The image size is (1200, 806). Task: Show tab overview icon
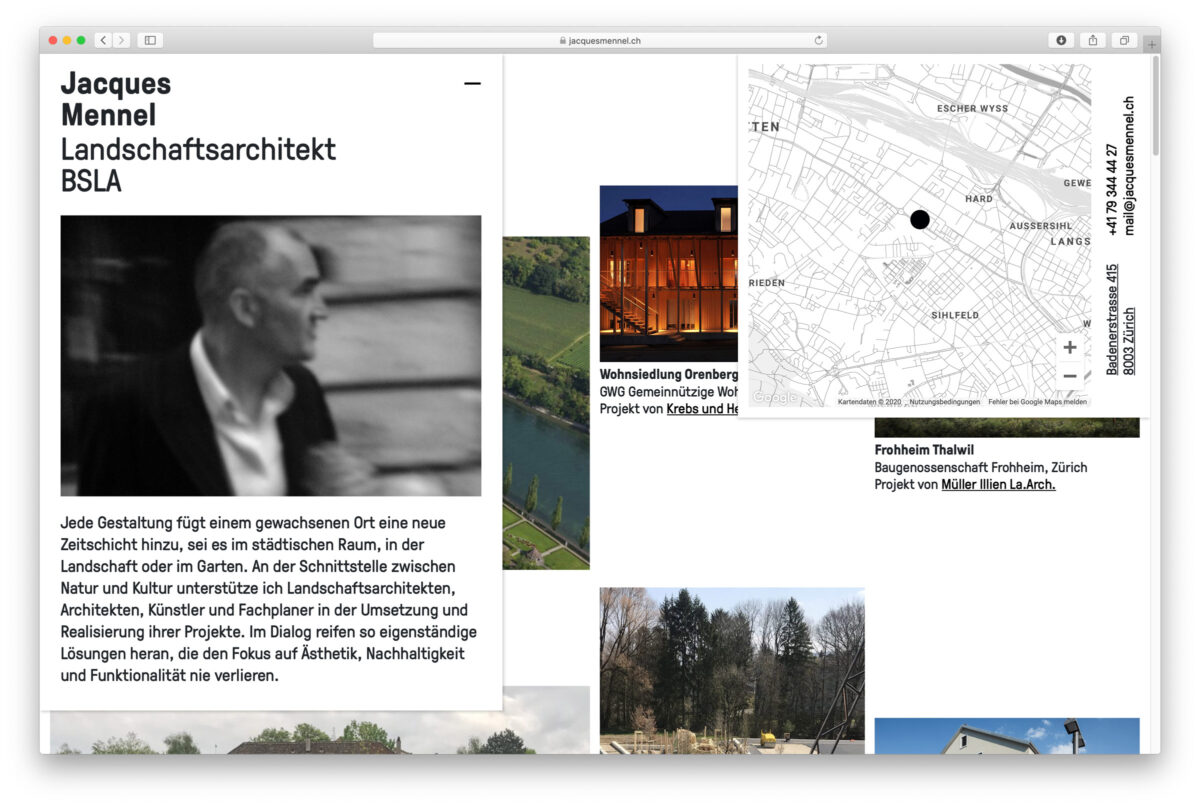[x=1124, y=40]
